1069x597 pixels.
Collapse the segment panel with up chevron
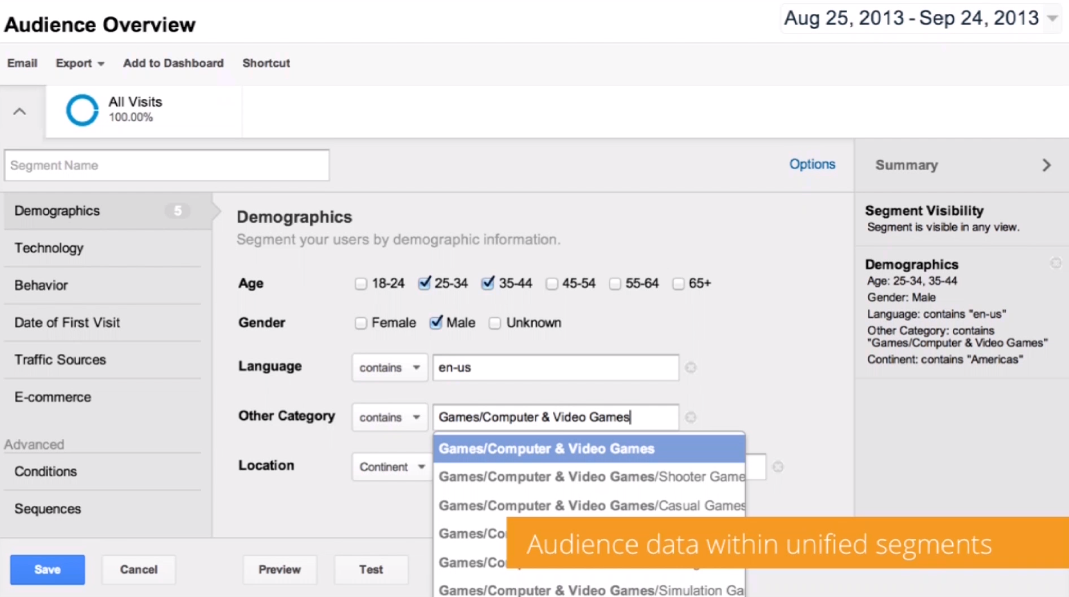[x=20, y=112]
